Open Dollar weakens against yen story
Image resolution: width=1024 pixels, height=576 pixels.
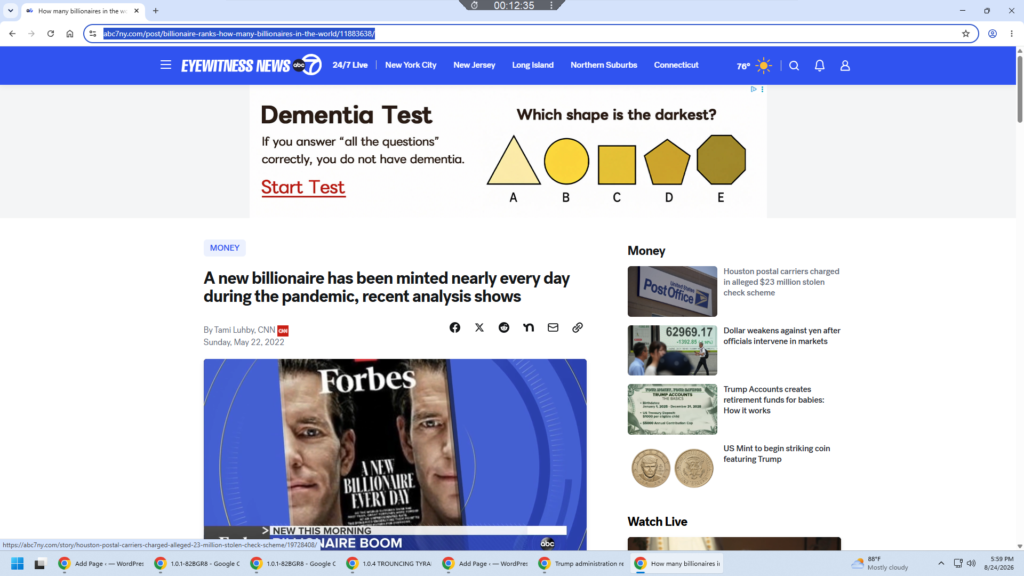[x=782, y=336]
